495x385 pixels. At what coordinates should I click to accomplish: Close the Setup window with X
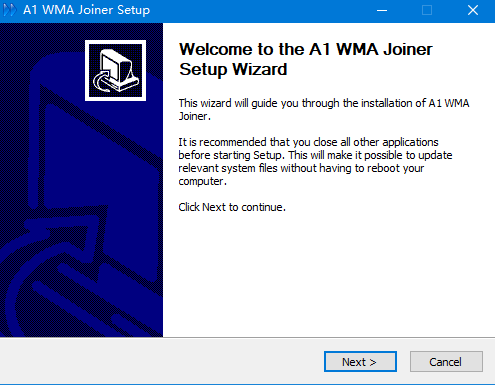tap(473, 10)
